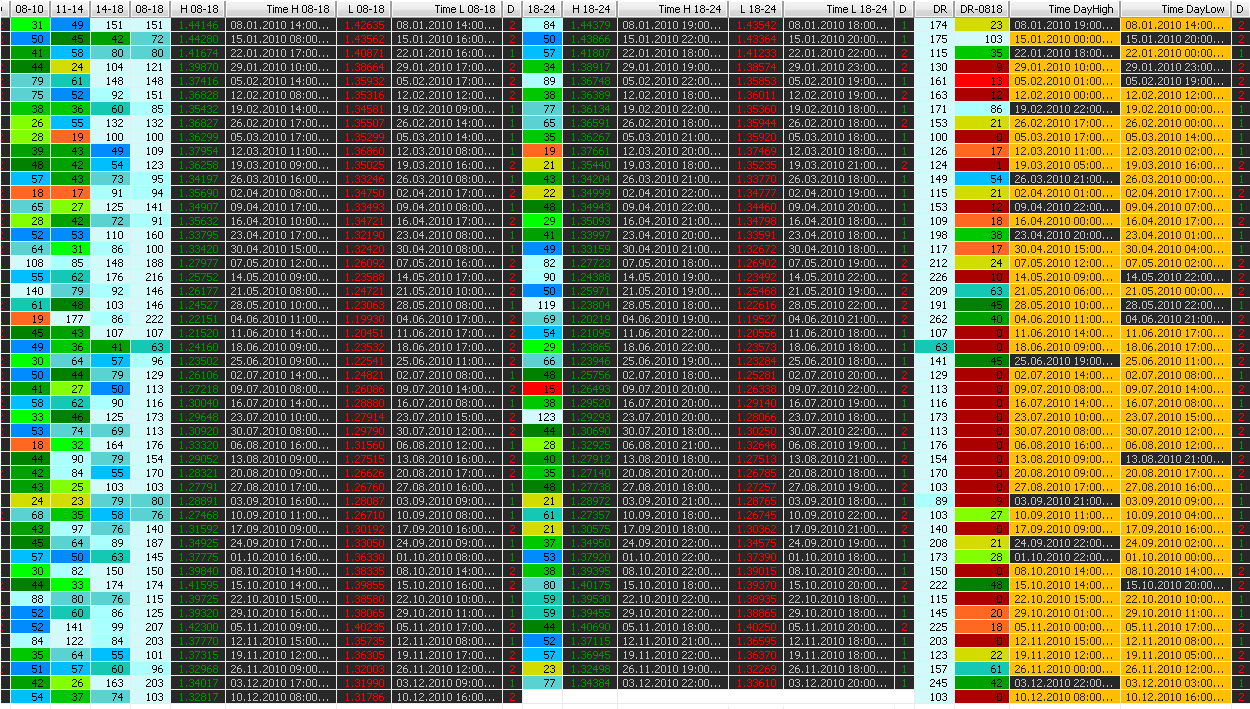Click the Time DayHigh column header

point(1064,8)
